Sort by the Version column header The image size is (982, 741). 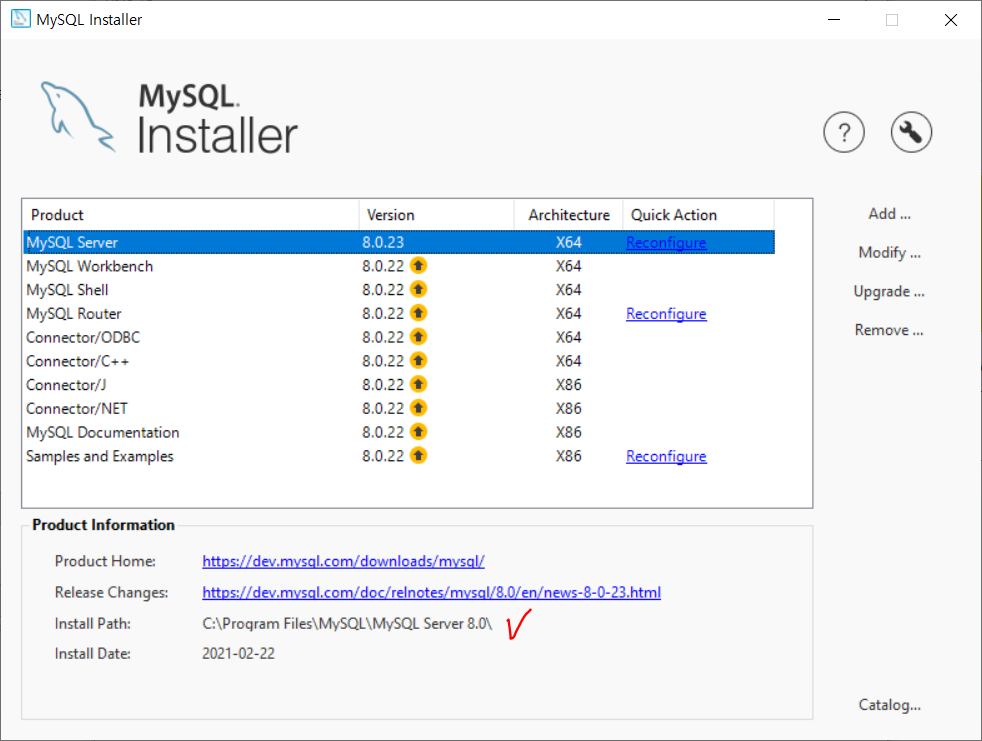click(x=437, y=215)
